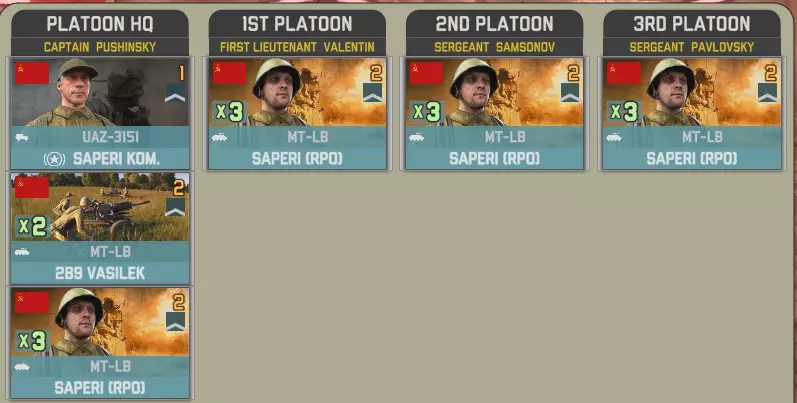
Task: Select the Platoon HQ header
Action: 100,24
